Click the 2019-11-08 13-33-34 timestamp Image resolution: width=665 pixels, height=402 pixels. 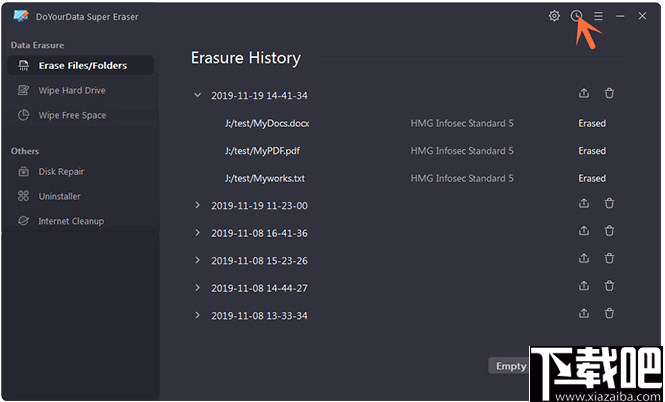[x=260, y=316]
